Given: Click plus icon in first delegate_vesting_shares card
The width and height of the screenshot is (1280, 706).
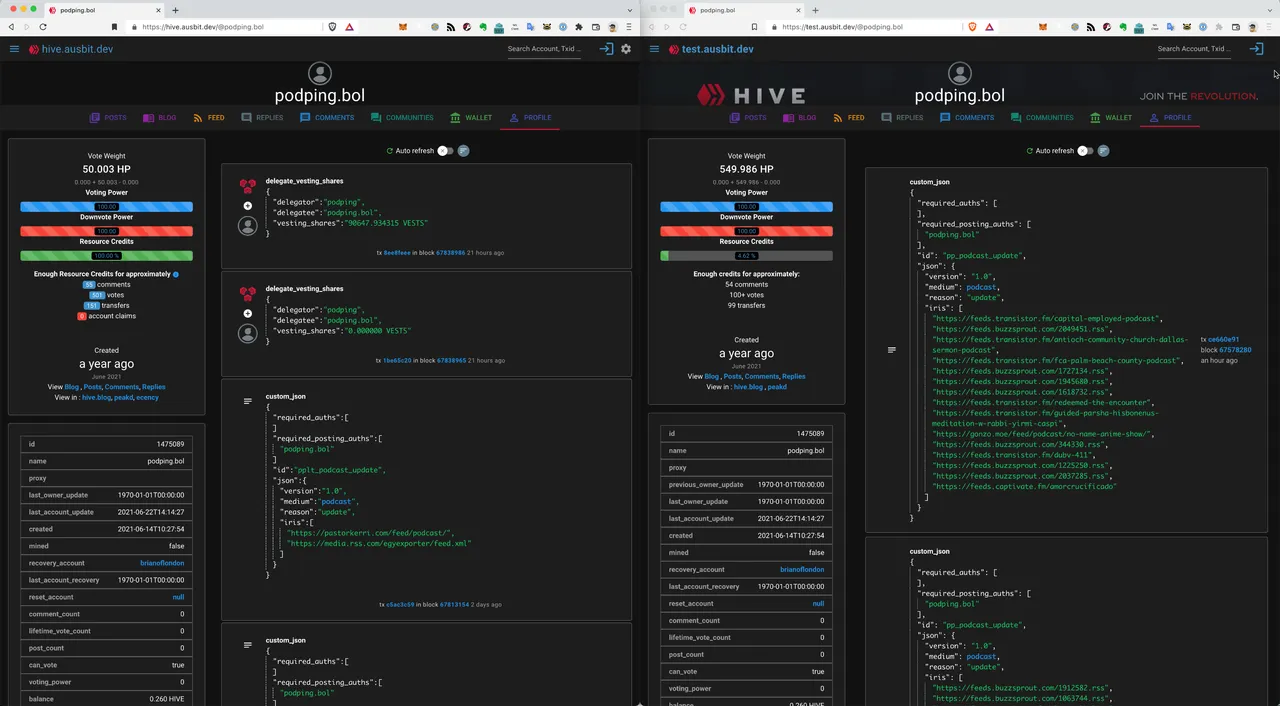Looking at the screenshot, I should (x=248, y=206).
